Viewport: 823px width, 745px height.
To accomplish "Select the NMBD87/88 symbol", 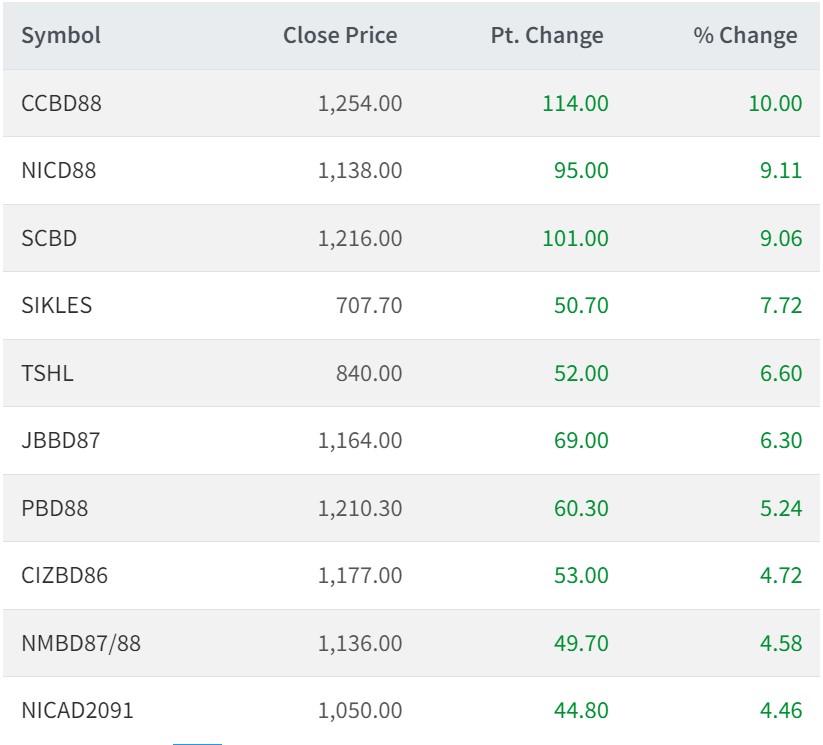I will [x=81, y=644].
